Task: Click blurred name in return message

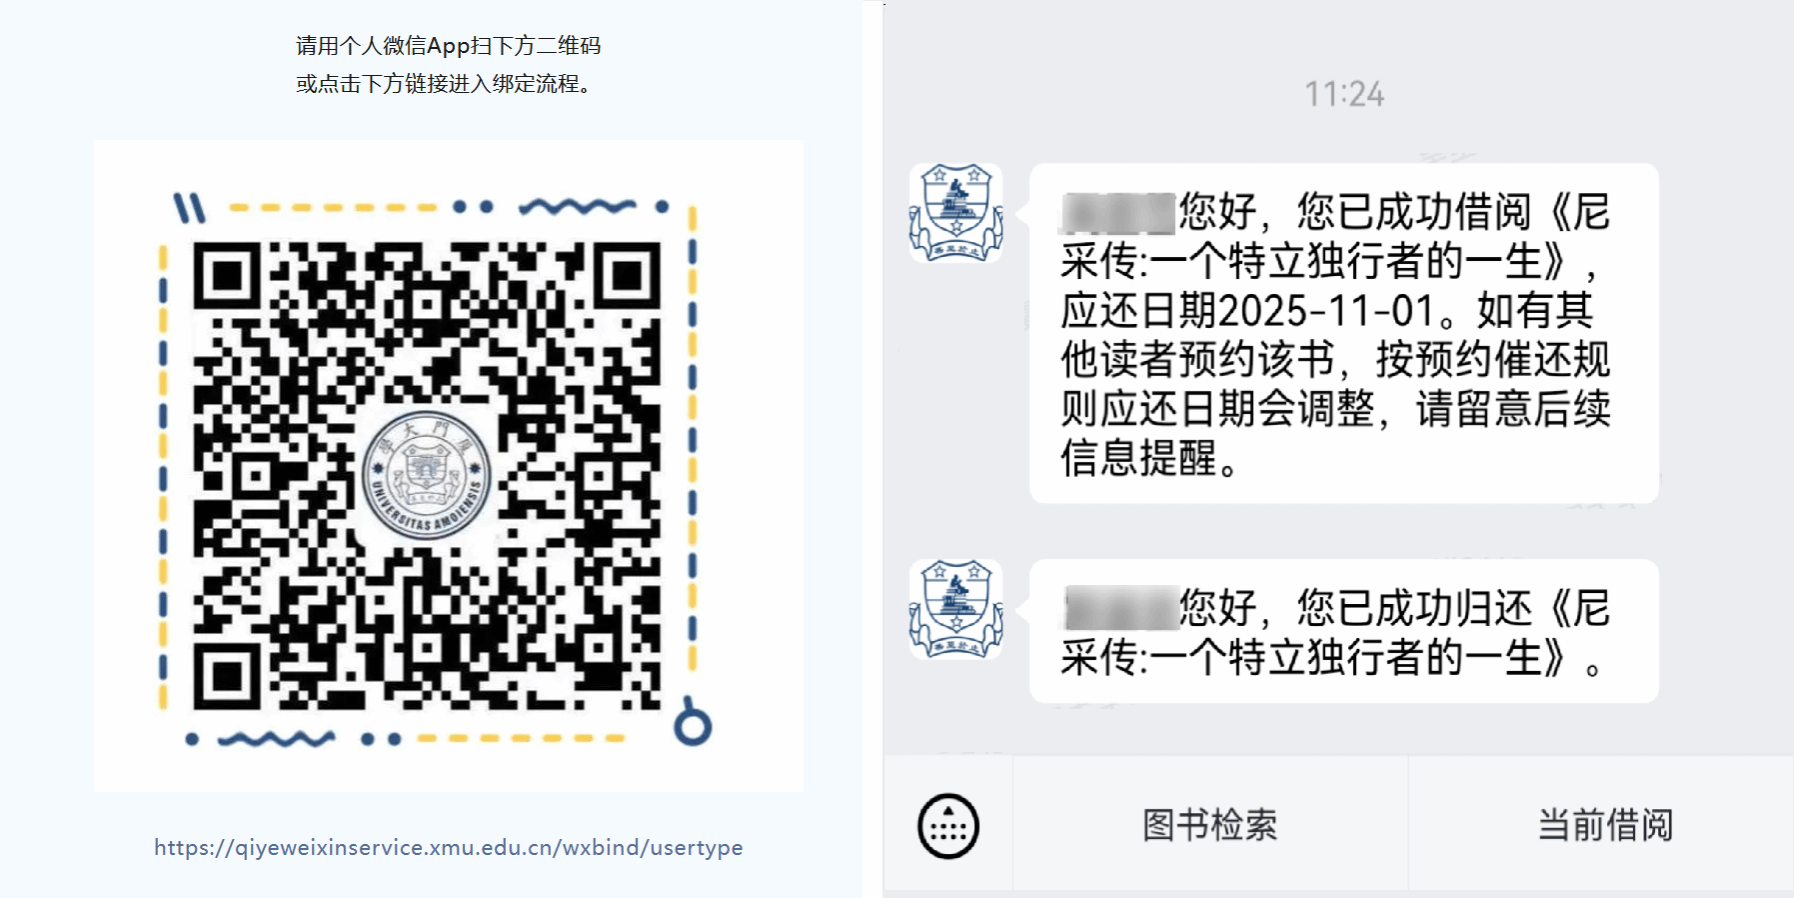Action: tap(1121, 608)
